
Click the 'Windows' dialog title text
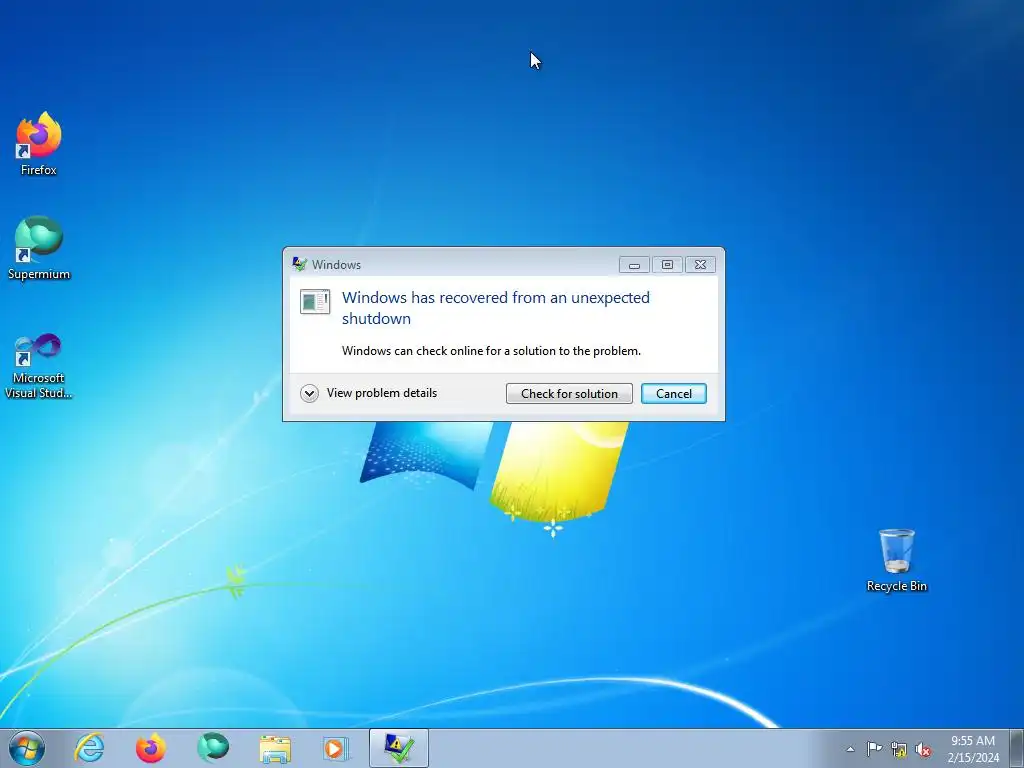coord(336,264)
